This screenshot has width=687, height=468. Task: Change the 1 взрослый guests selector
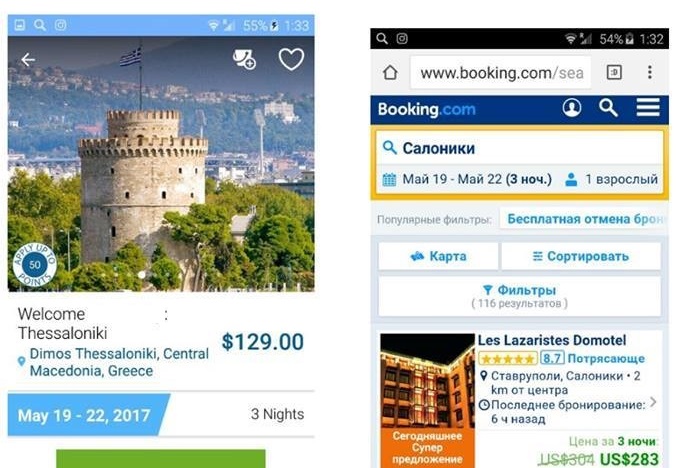coord(612,179)
